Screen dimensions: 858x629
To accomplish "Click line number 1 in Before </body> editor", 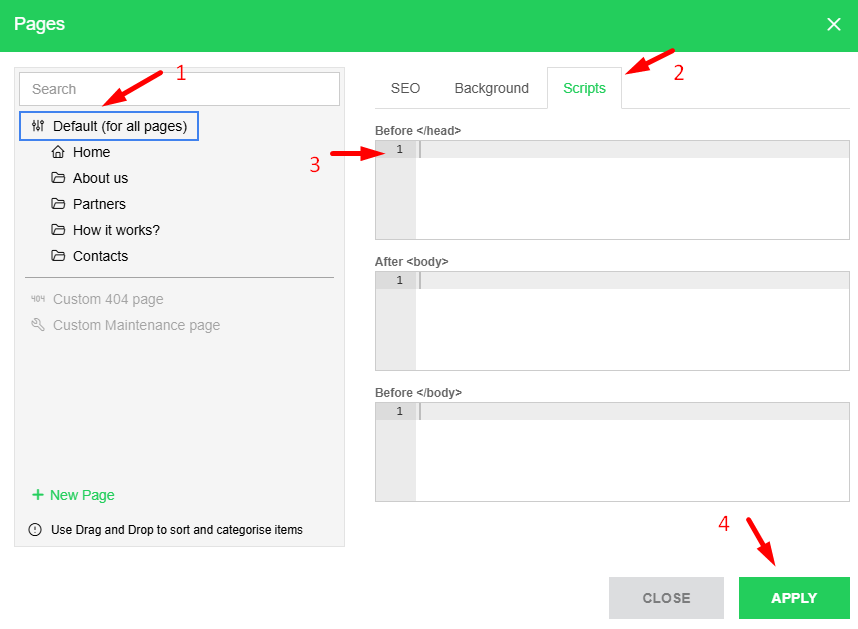I will [399, 411].
